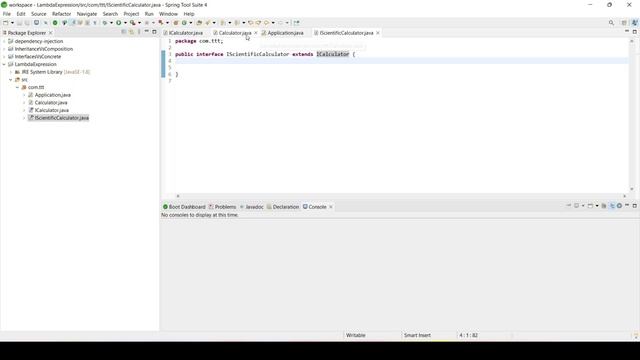Close the Console tab
This screenshot has height=360, width=640.
331,207
